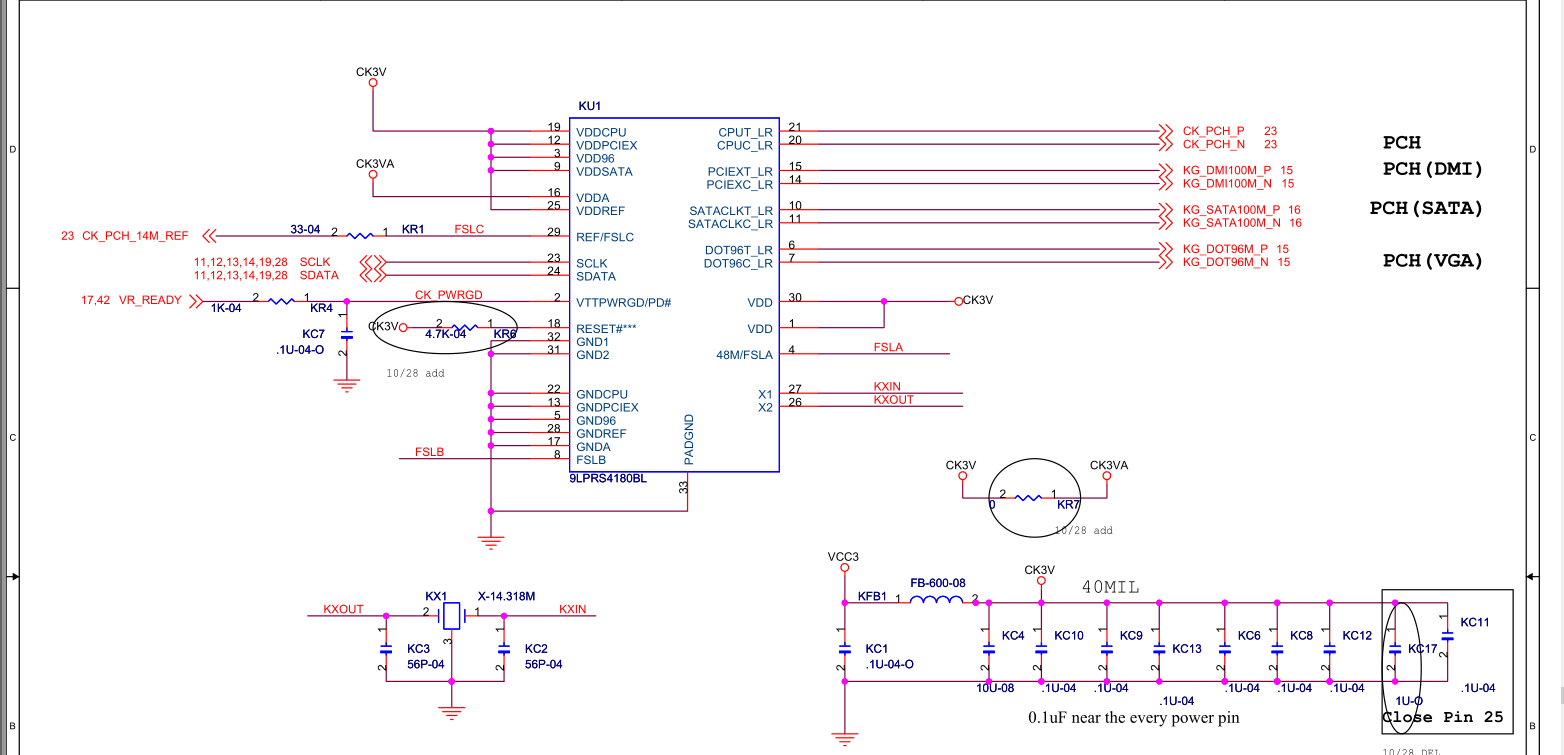The height and width of the screenshot is (755, 1564).
Task: Select the KU1 reference designator
Action: 590,106
